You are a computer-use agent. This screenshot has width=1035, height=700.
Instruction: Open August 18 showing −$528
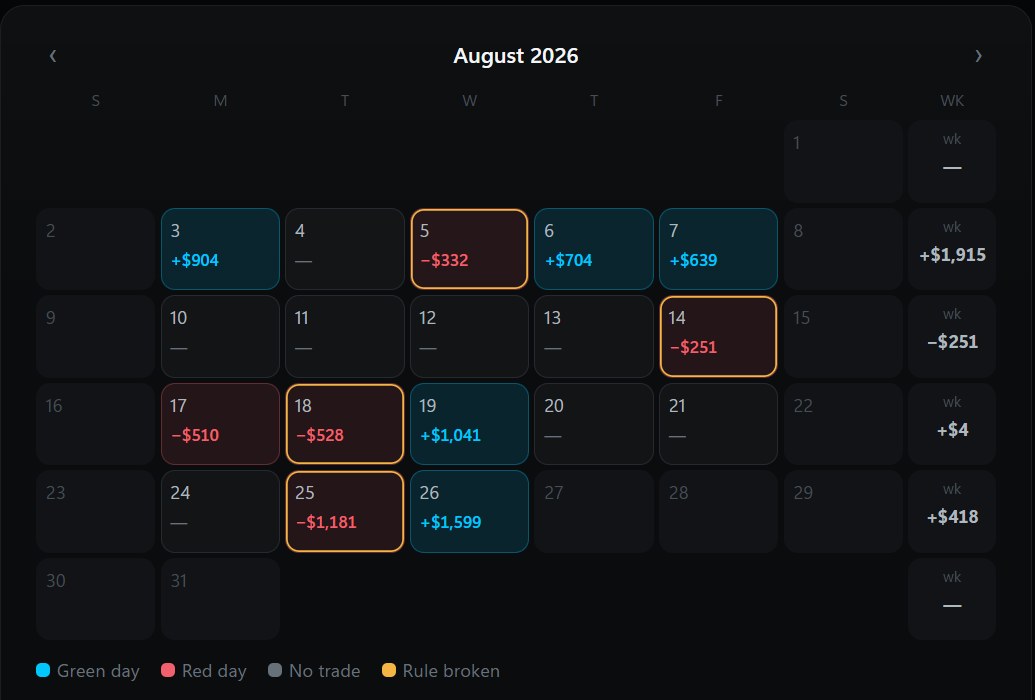coord(345,424)
